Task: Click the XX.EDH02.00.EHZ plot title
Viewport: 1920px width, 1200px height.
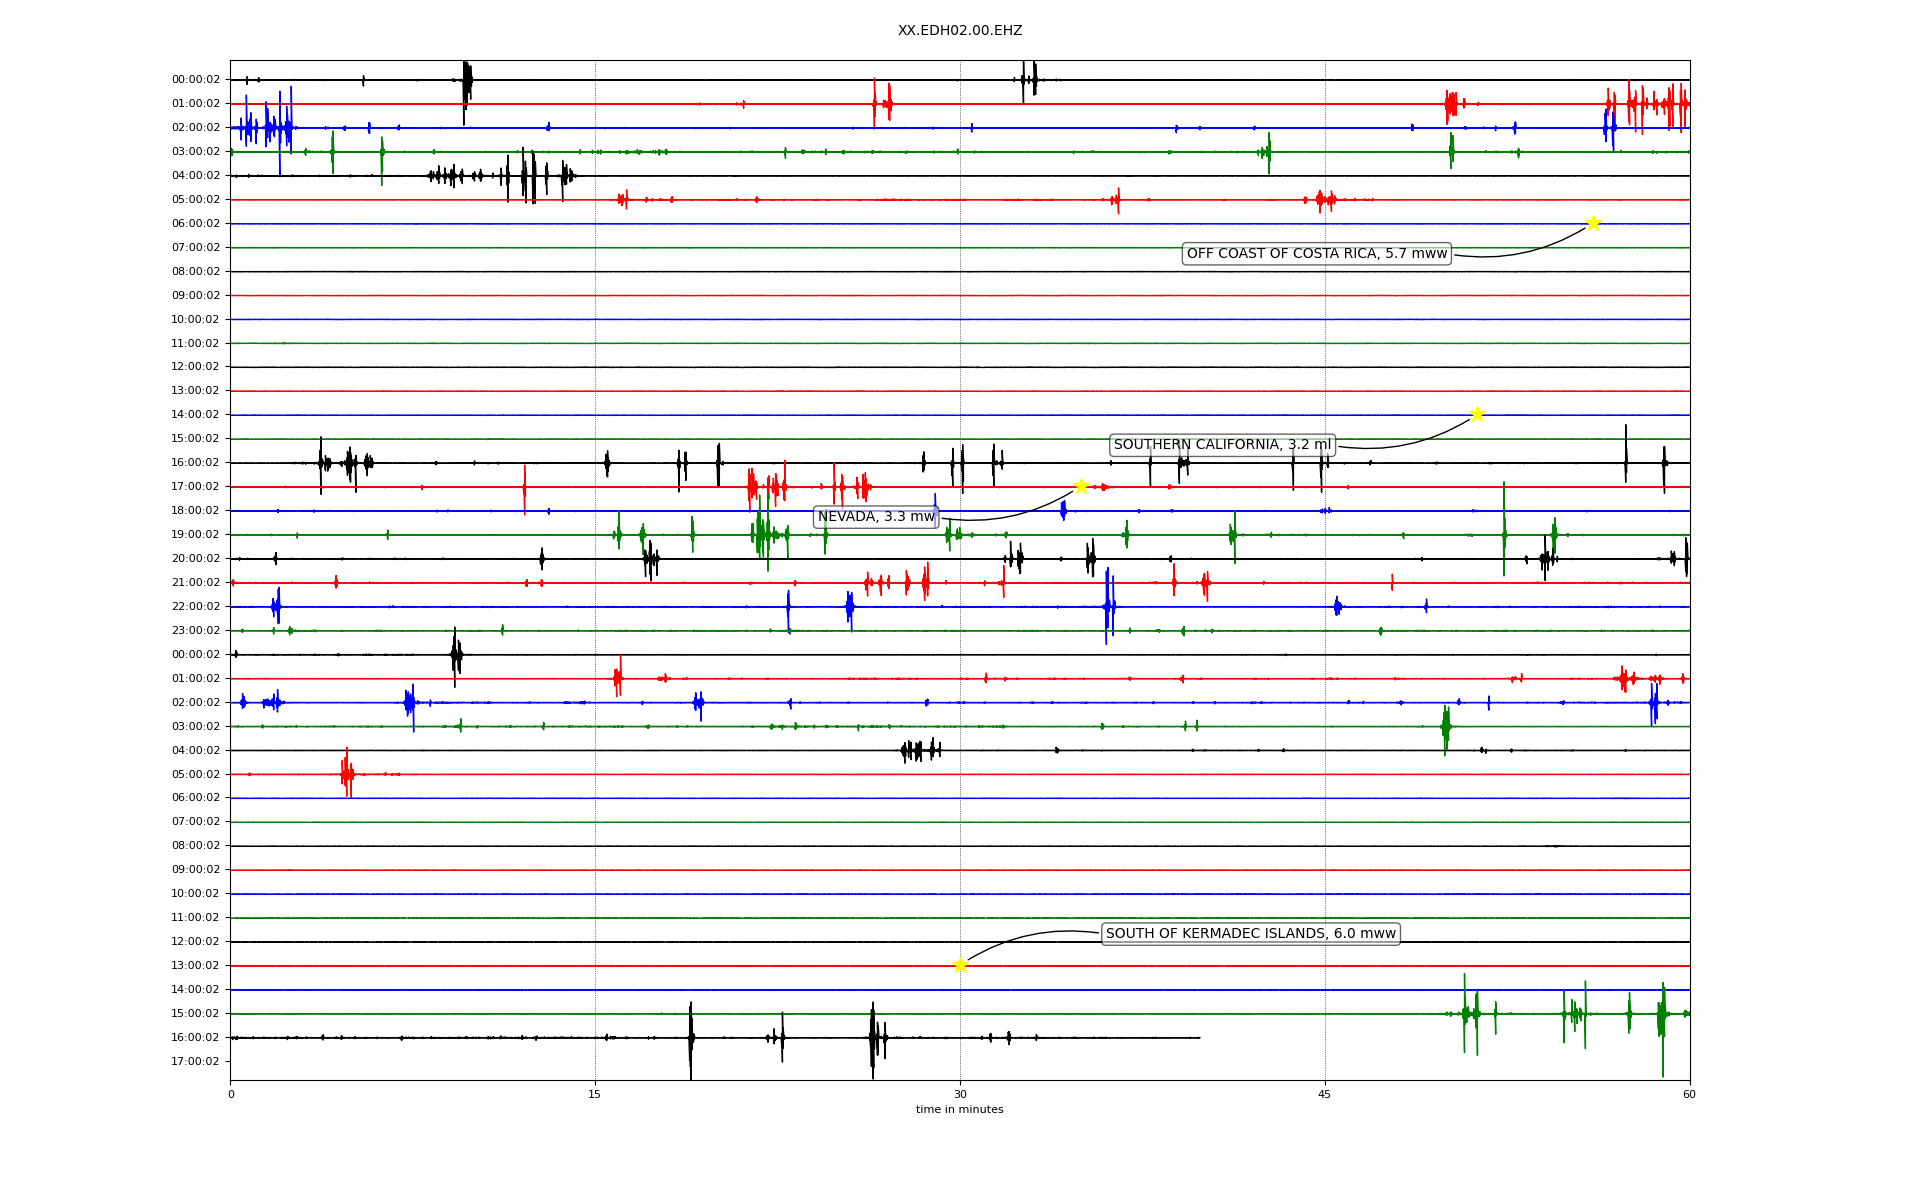Action: click(x=960, y=31)
